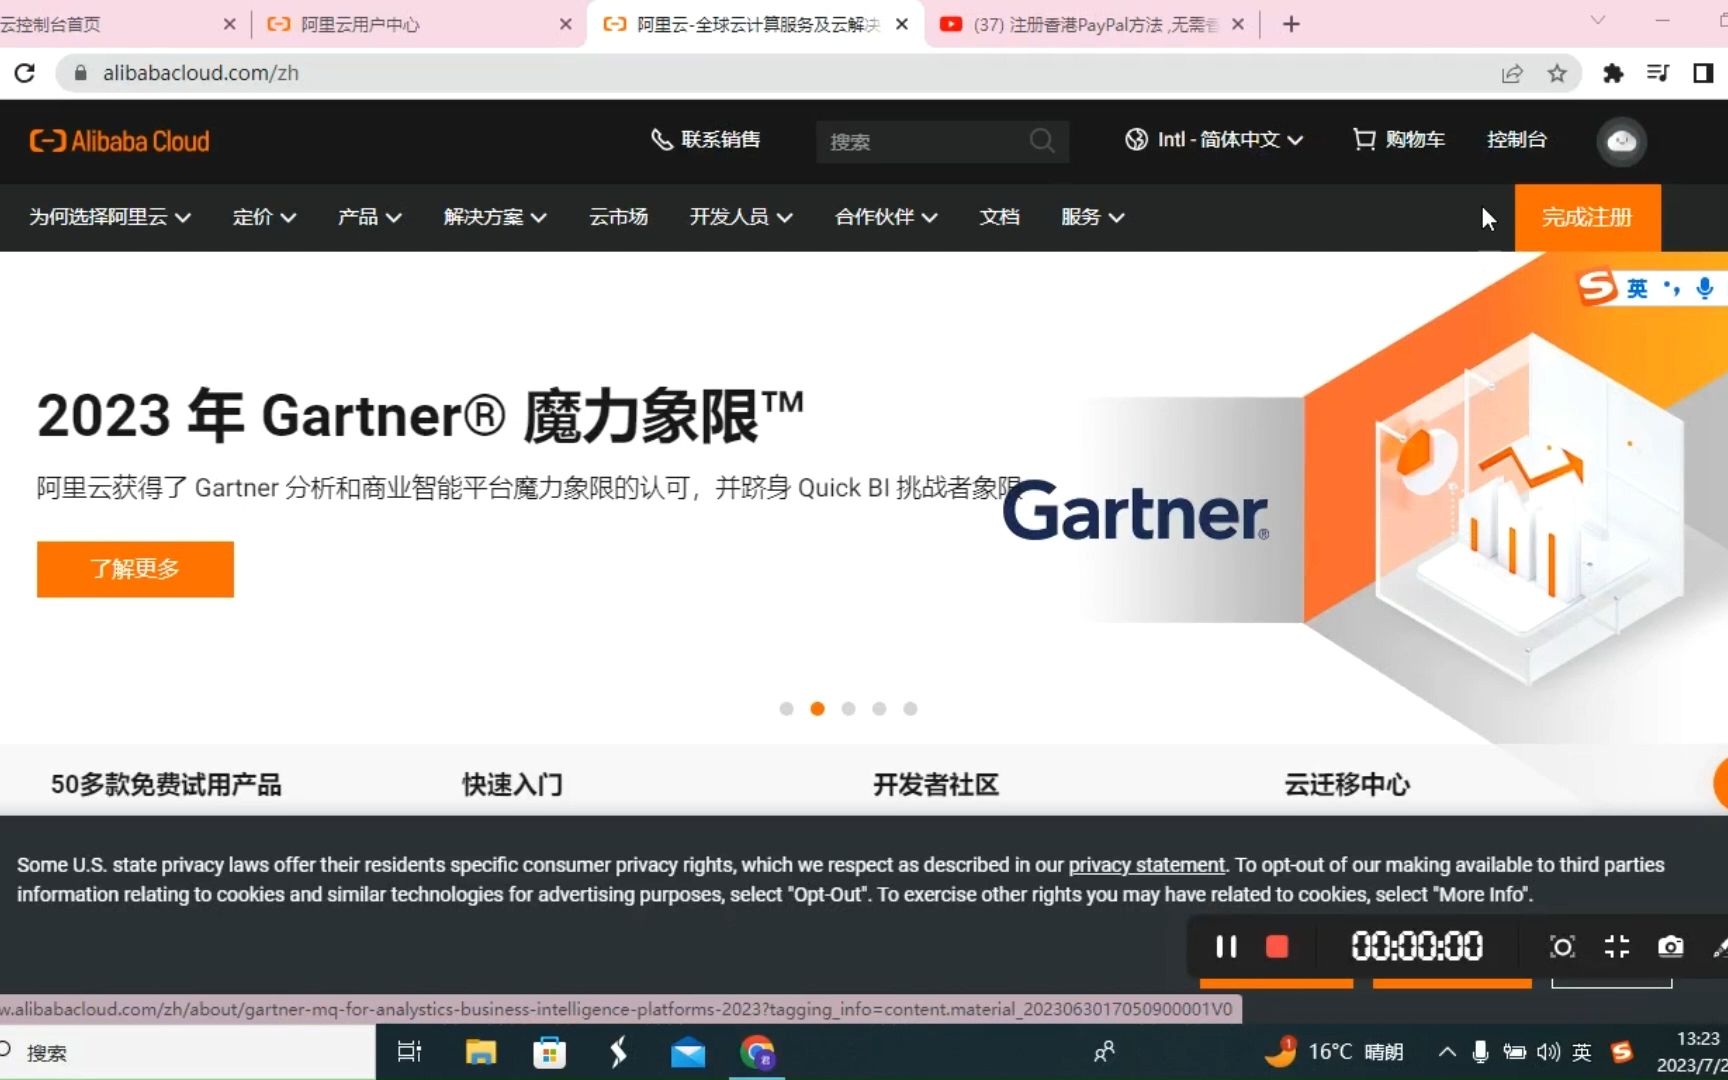Select the third carousel dot
This screenshot has height=1080, width=1728.
(848, 708)
